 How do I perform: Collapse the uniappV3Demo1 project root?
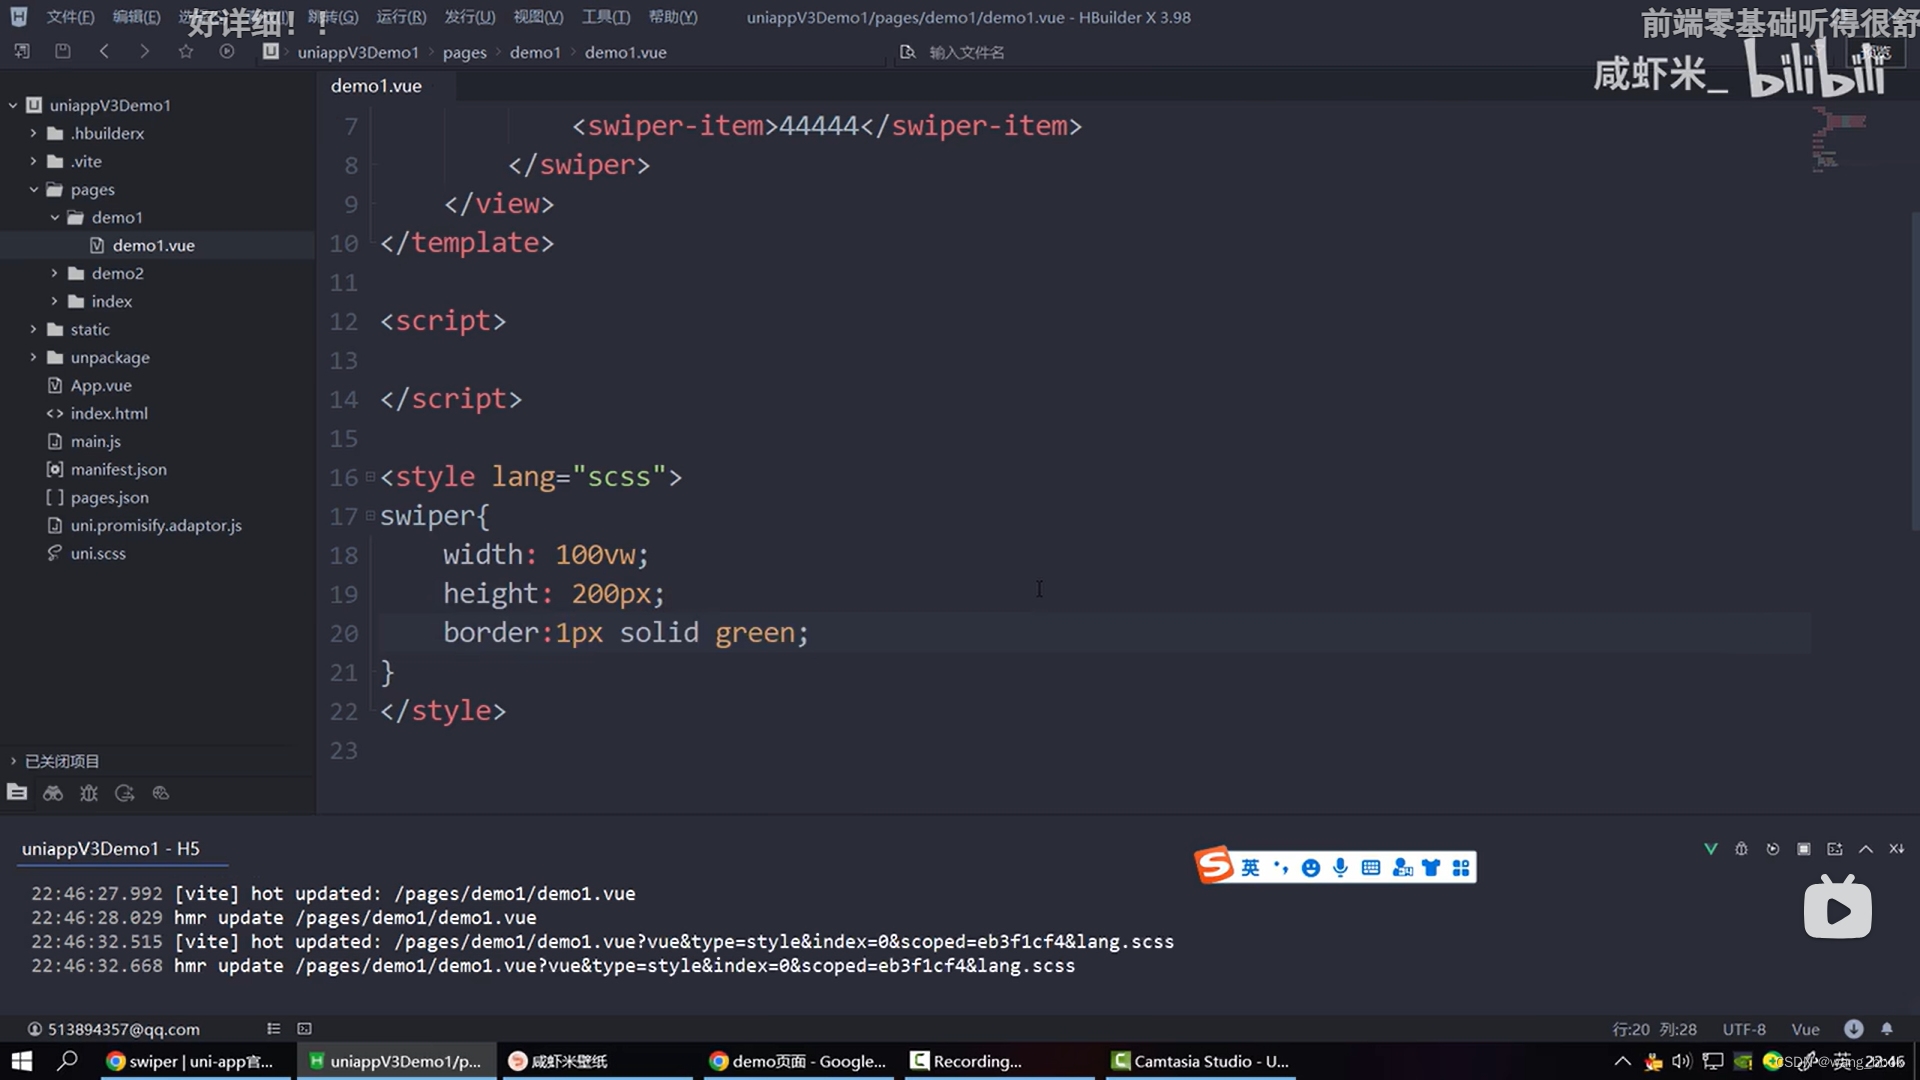tap(13, 105)
